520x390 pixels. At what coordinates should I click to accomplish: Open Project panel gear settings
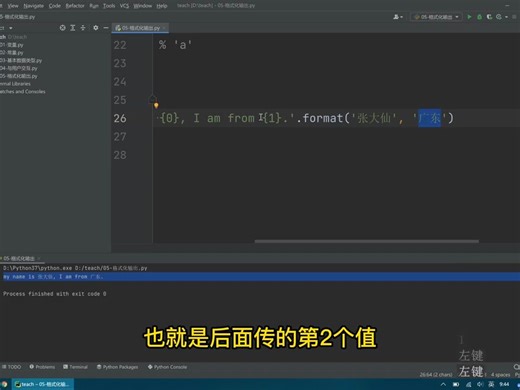(96, 28)
